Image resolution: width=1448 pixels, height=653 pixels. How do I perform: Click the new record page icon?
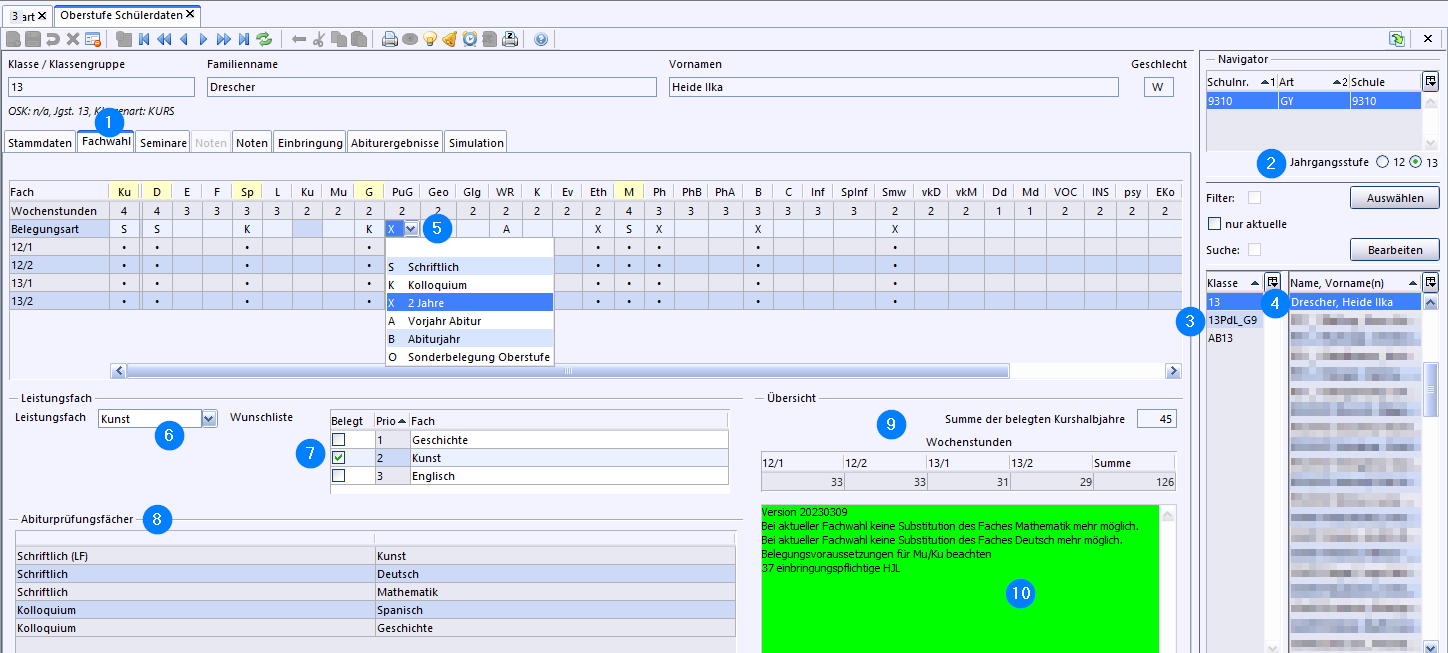point(13,39)
